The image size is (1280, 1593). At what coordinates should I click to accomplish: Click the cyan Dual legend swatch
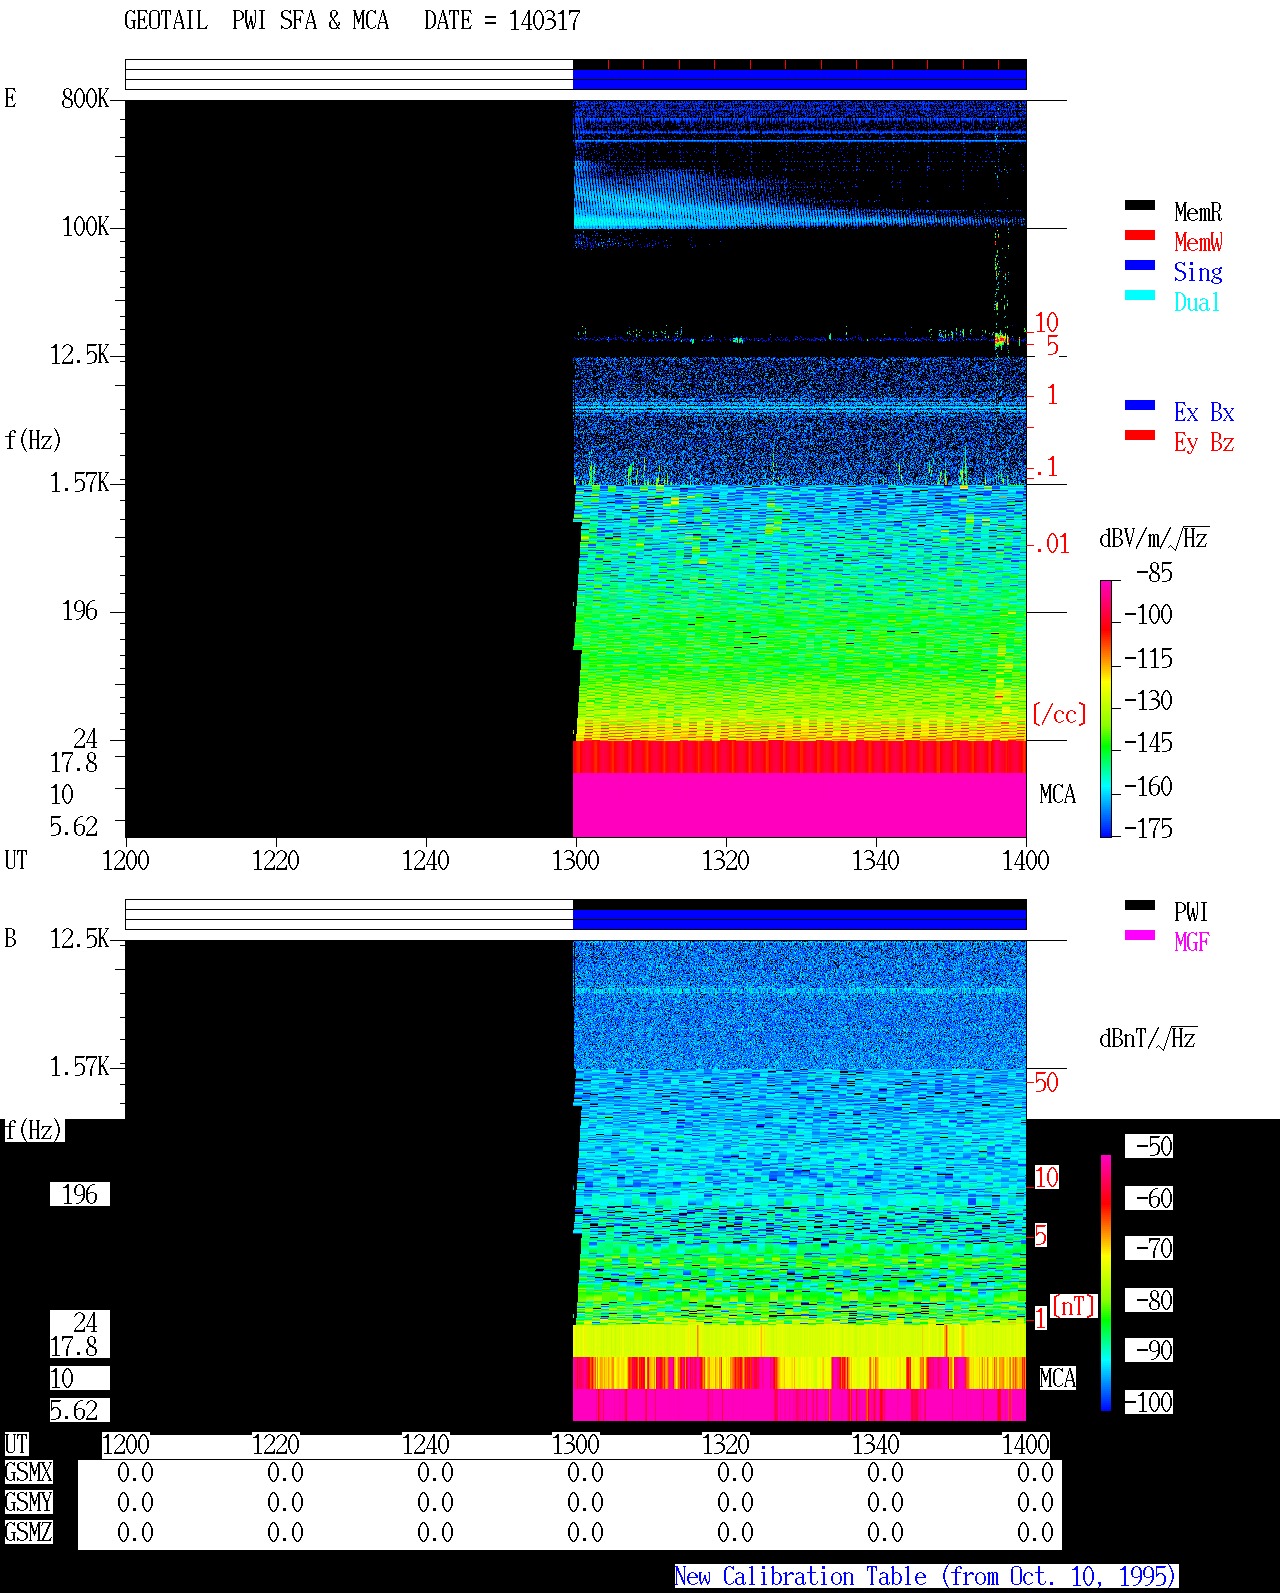click(1140, 295)
